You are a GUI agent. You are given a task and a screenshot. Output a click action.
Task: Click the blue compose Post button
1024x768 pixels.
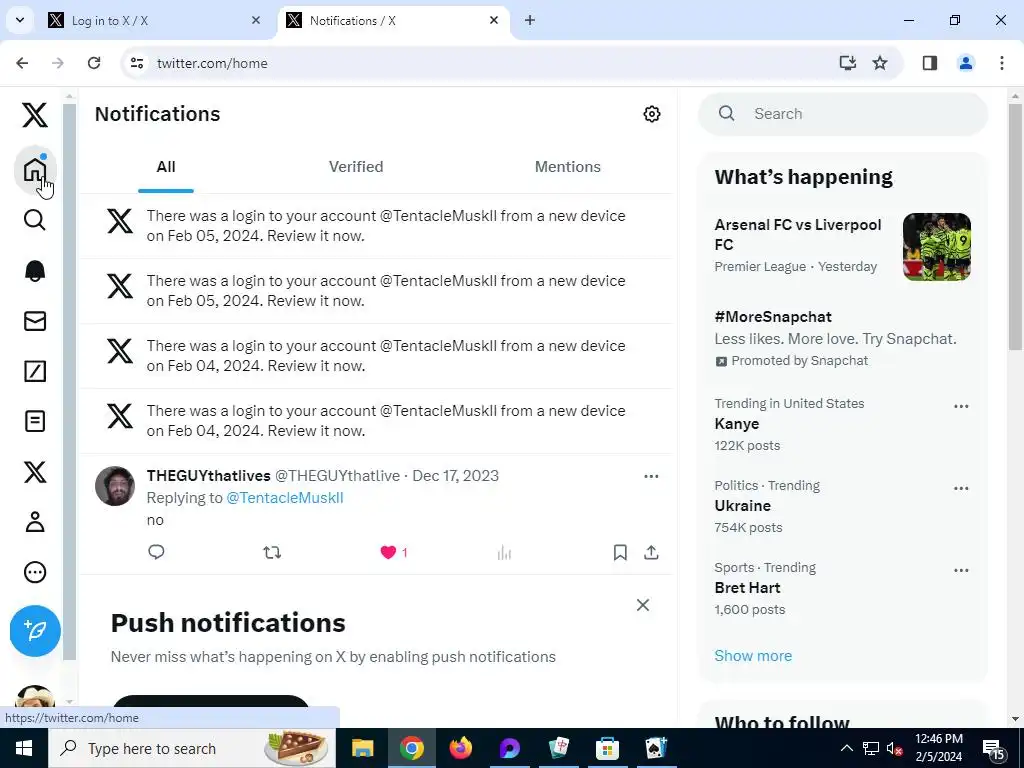(35, 630)
